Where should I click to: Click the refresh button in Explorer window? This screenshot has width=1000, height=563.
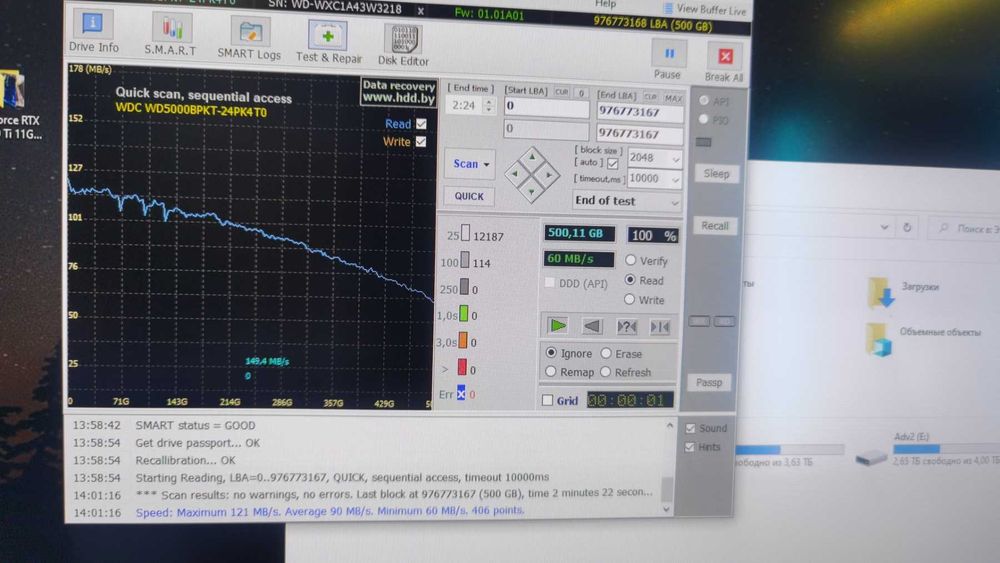(907, 227)
